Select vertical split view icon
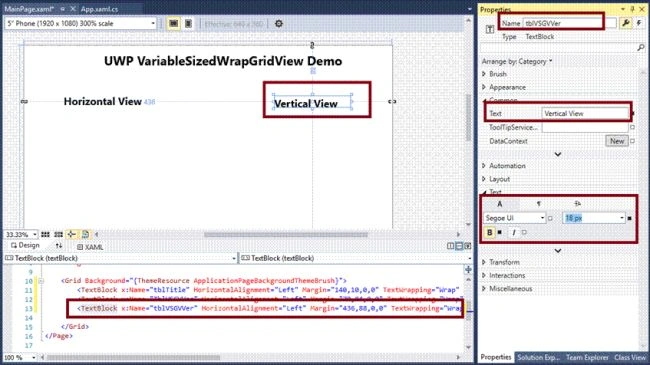The width and height of the screenshot is (650, 365). (451, 246)
